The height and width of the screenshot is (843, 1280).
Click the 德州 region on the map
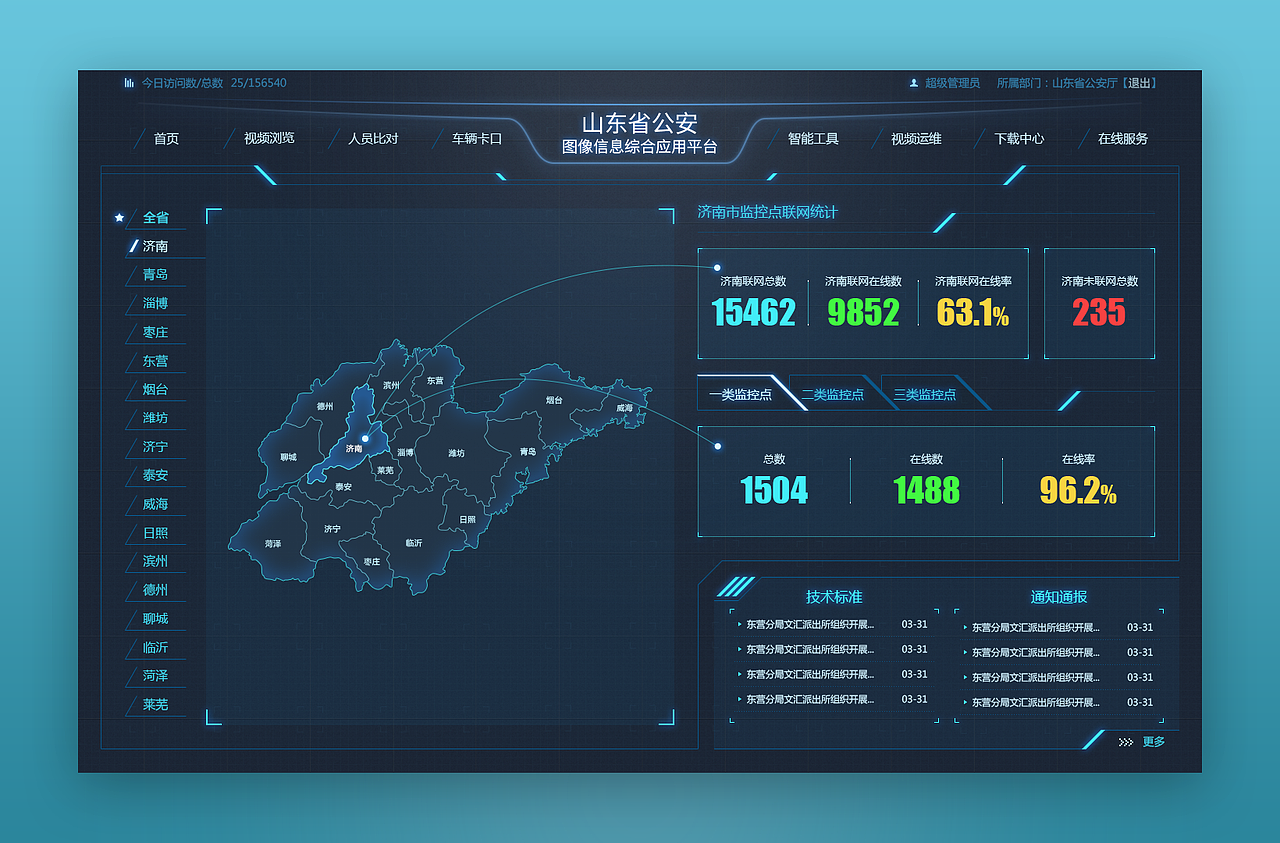point(325,407)
